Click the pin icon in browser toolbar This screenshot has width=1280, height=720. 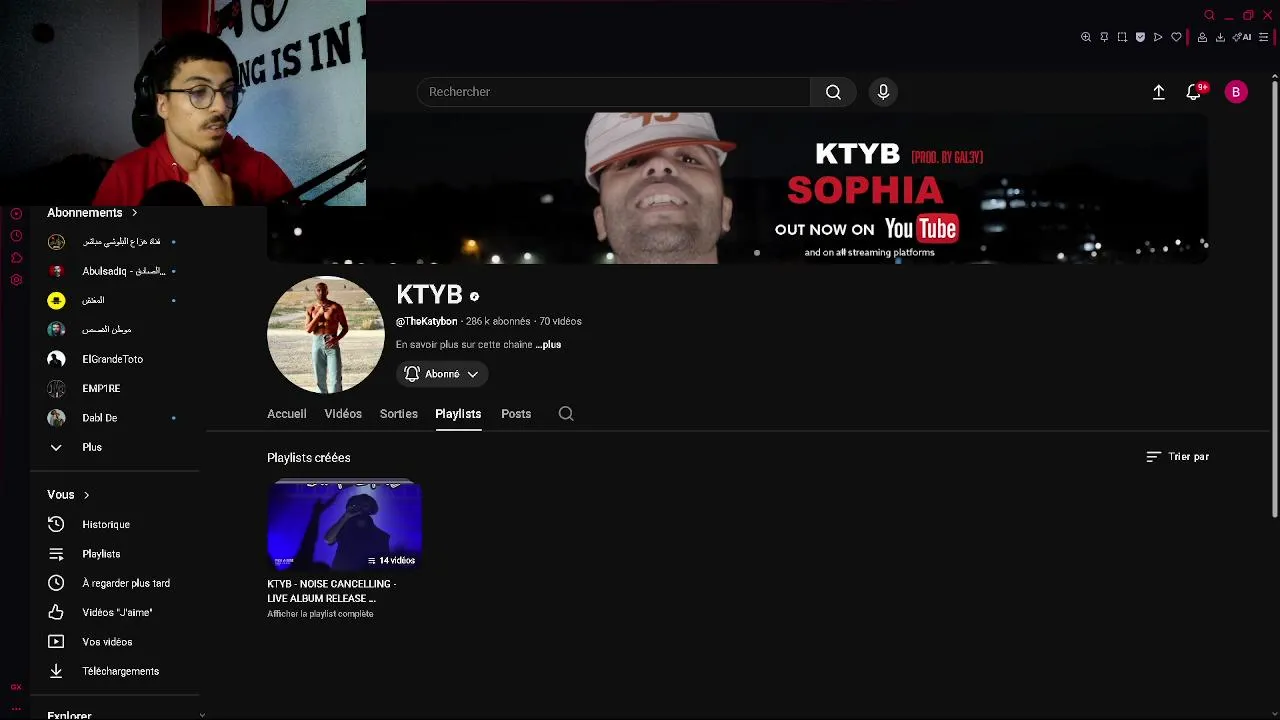[1104, 37]
